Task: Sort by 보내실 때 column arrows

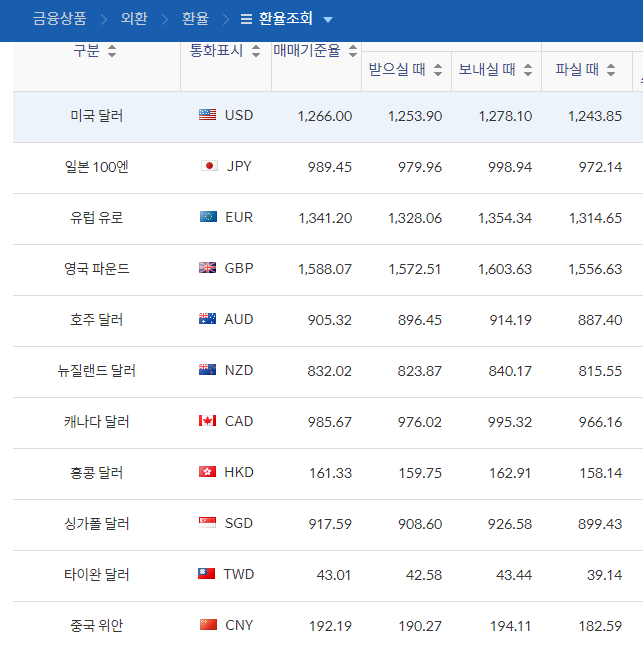Action: click(x=526, y=70)
